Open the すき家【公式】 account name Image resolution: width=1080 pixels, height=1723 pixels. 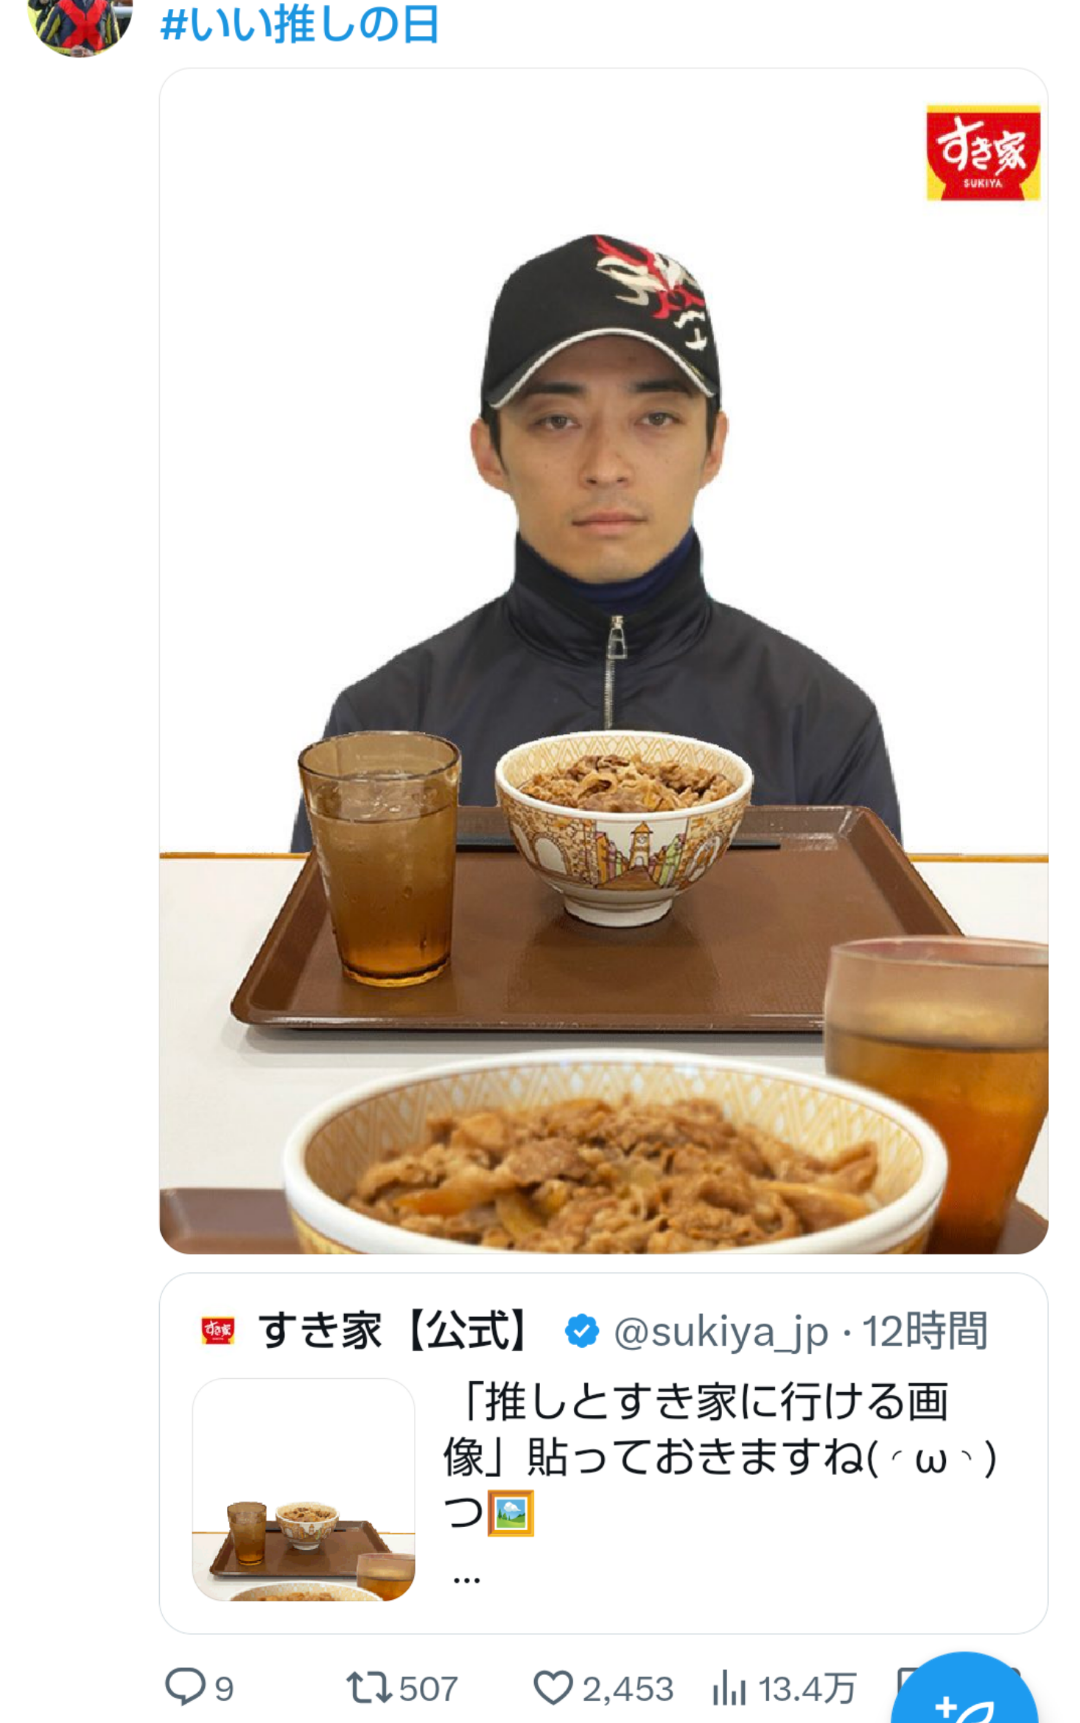pyautogui.click(x=394, y=1331)
